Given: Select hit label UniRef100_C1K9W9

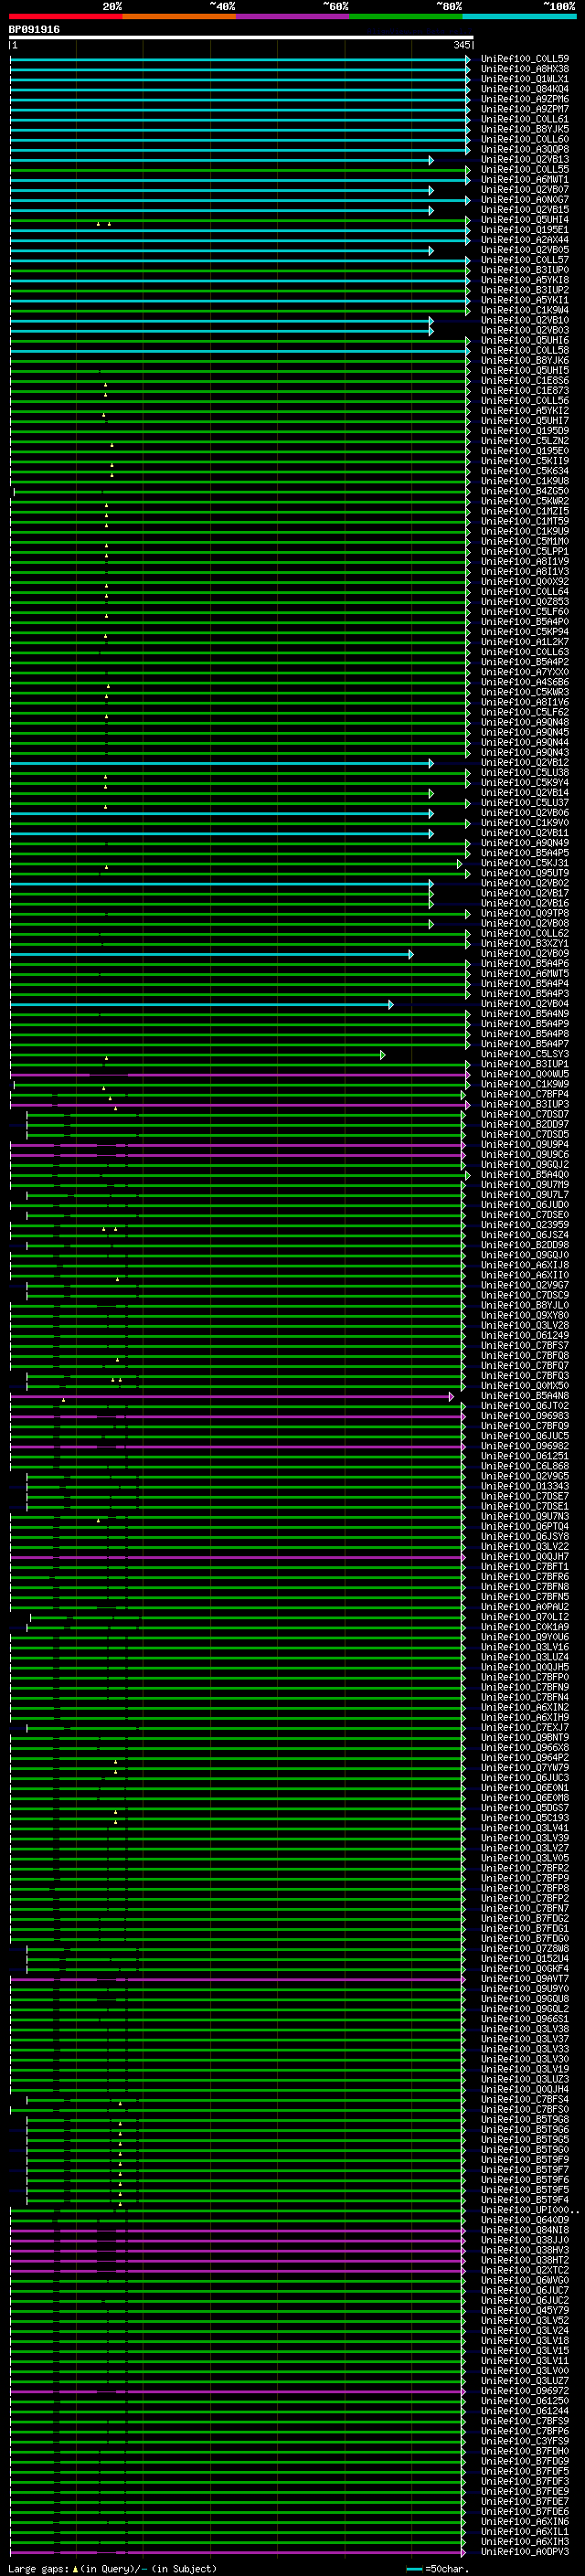Looking at the screenshot, I should pyautogui.click(x=525, y=1084).
